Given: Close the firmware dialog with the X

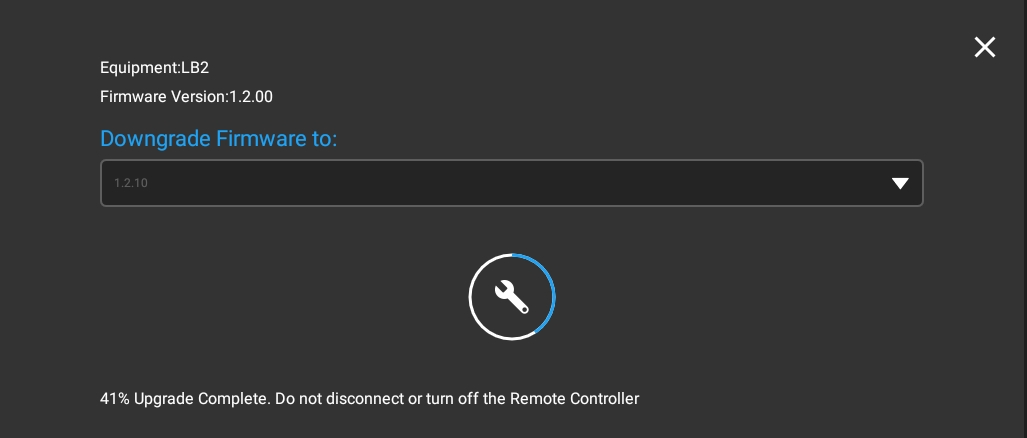Looking at the screenshot, I should (985, 47).
